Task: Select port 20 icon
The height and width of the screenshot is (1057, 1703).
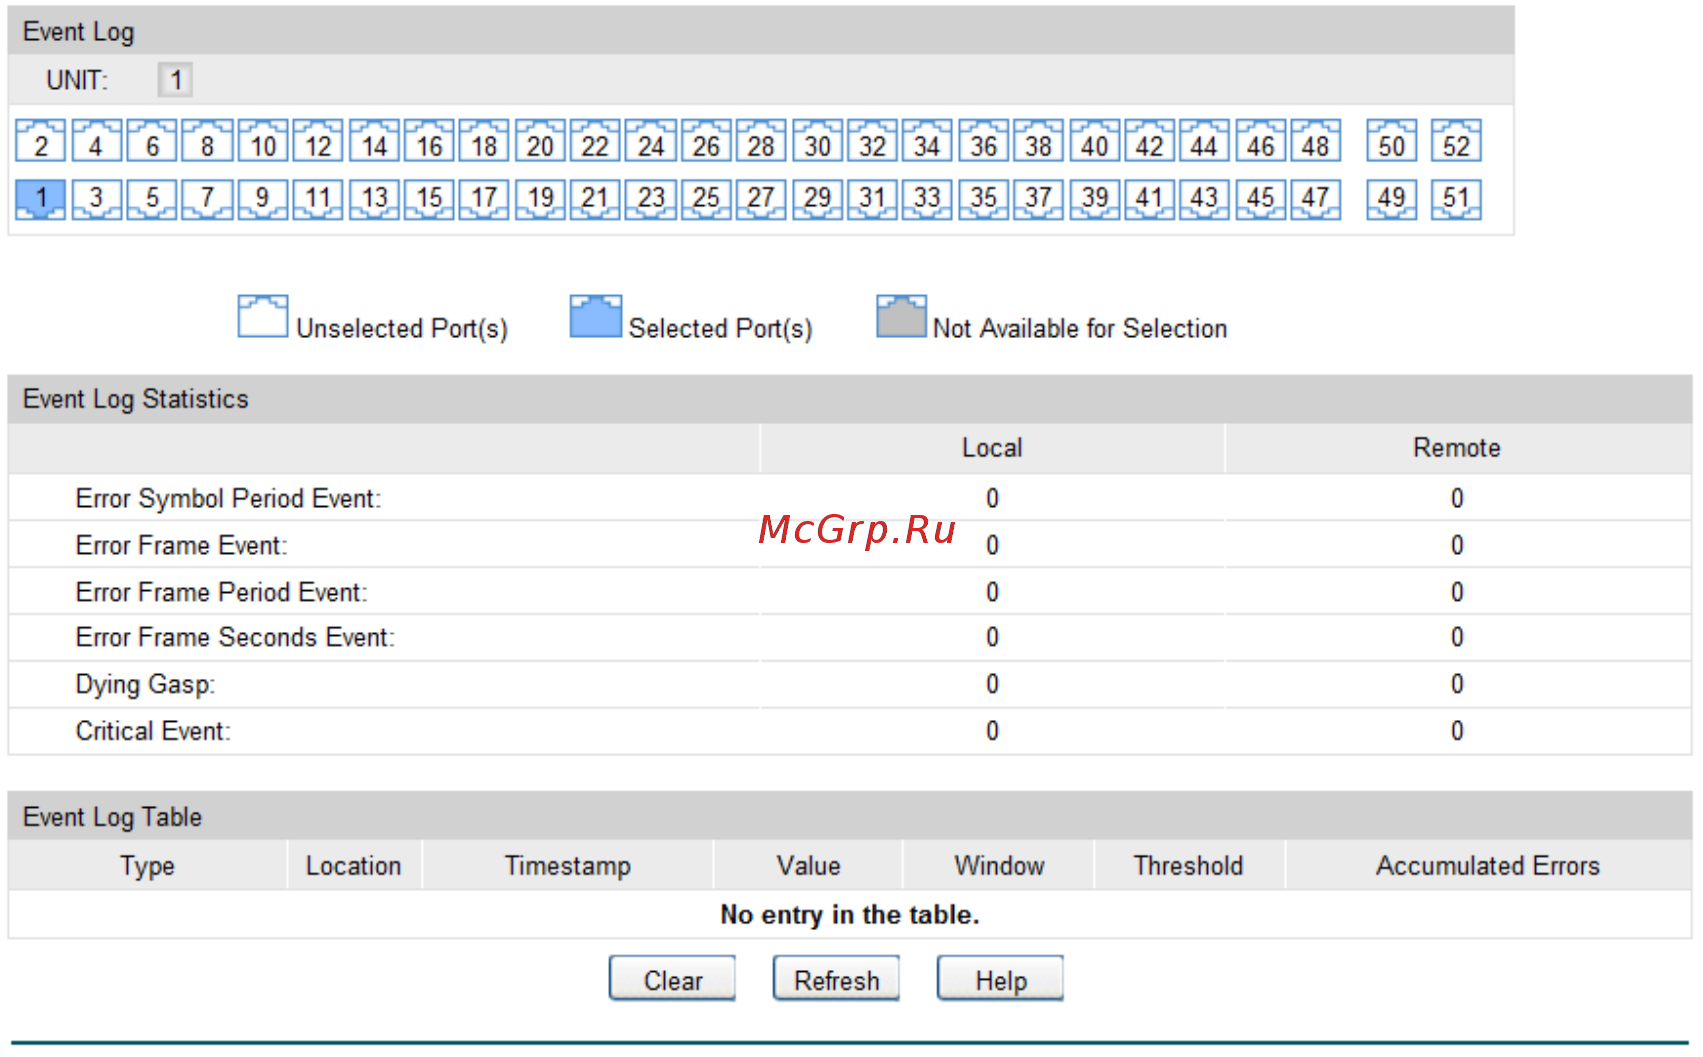Action: pyautogui.click(x=541, y=141)
